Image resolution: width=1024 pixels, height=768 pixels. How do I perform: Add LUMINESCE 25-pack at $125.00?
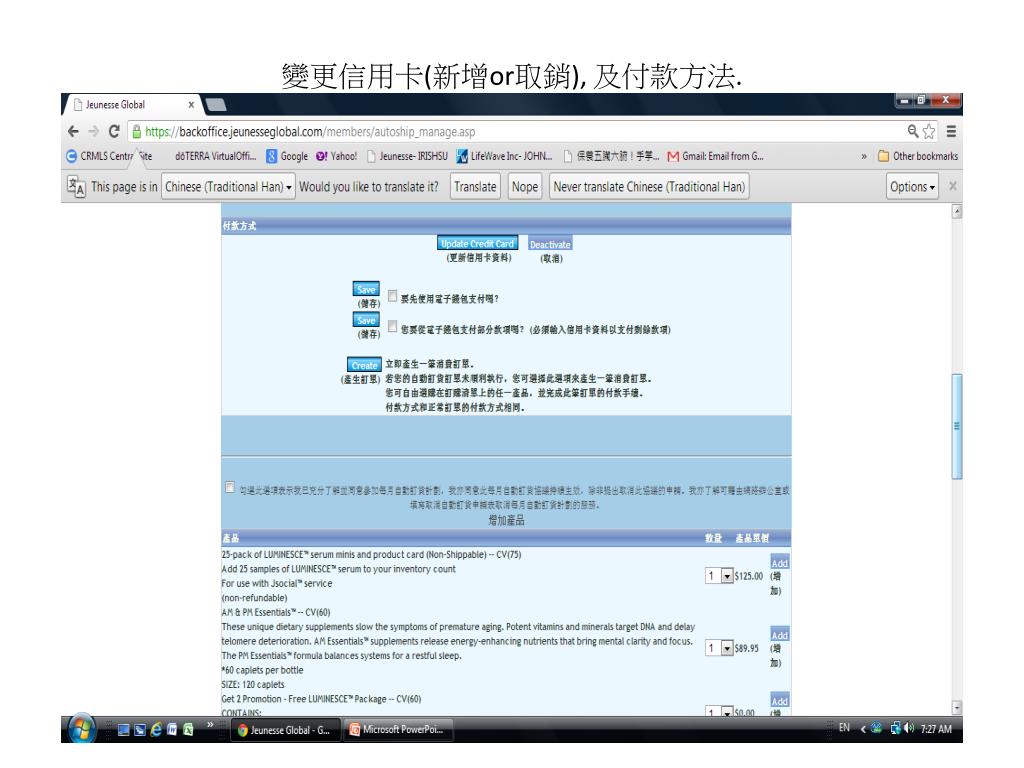click(x=780, y=563)
